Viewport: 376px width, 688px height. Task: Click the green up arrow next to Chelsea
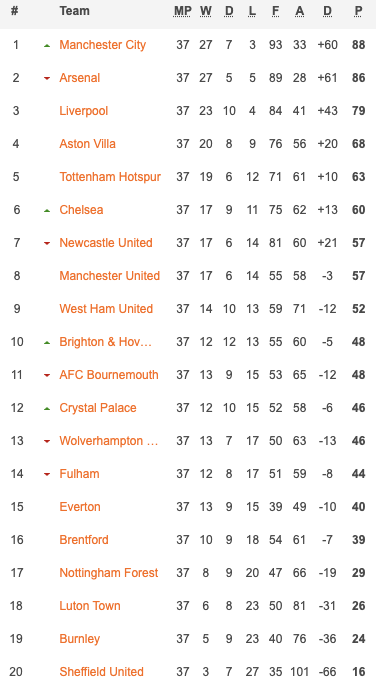click(x=47, y=211)
